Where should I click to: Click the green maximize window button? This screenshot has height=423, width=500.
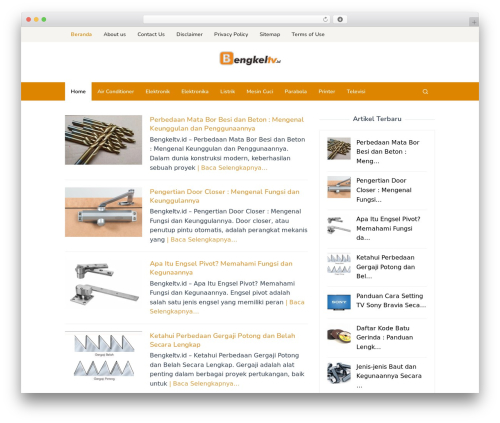(44, 19)
